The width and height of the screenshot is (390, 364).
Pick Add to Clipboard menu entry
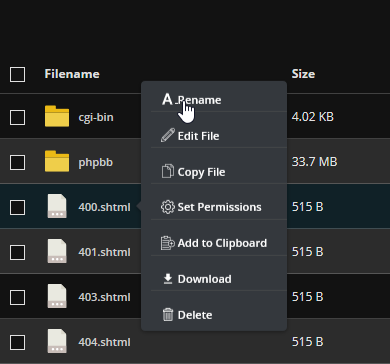(214, 243)
